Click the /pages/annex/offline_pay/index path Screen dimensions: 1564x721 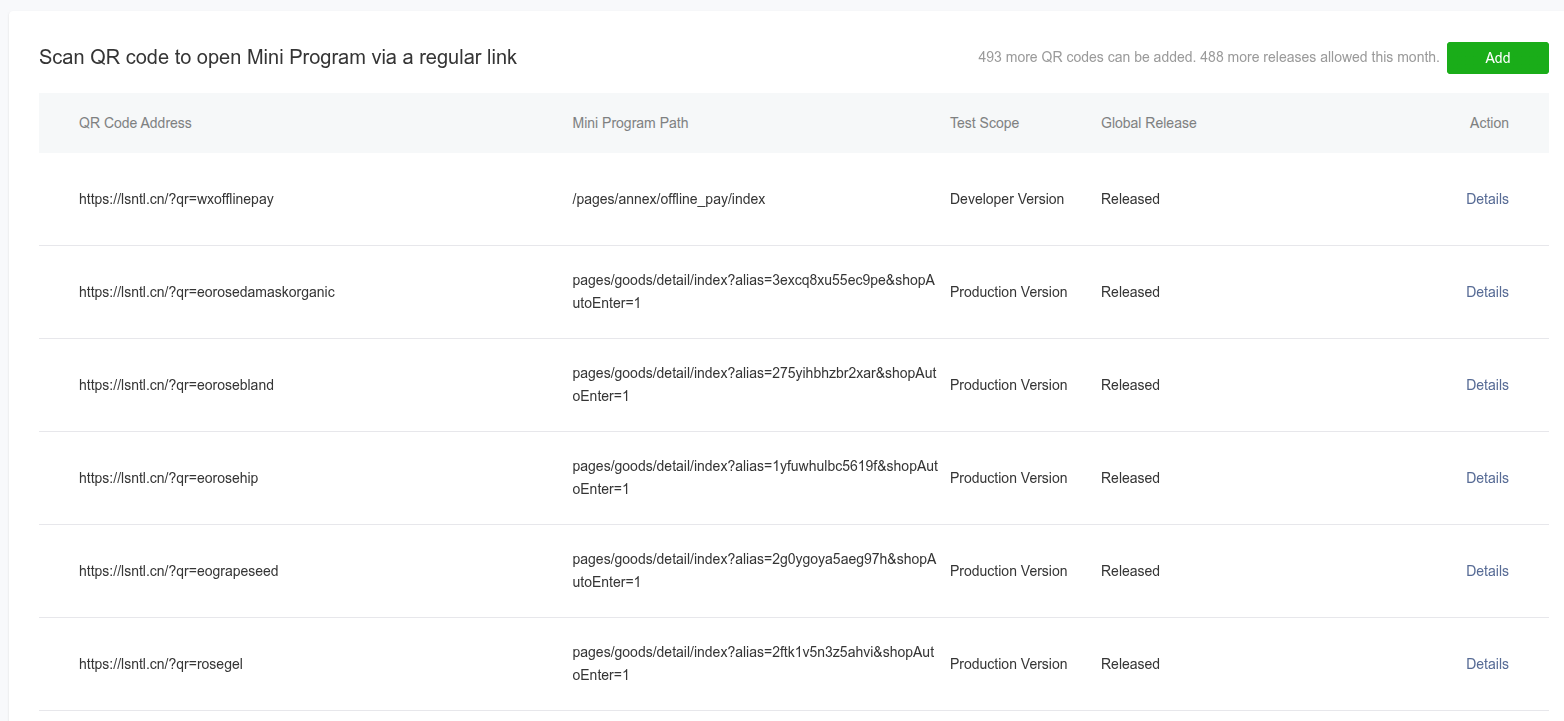668,199
